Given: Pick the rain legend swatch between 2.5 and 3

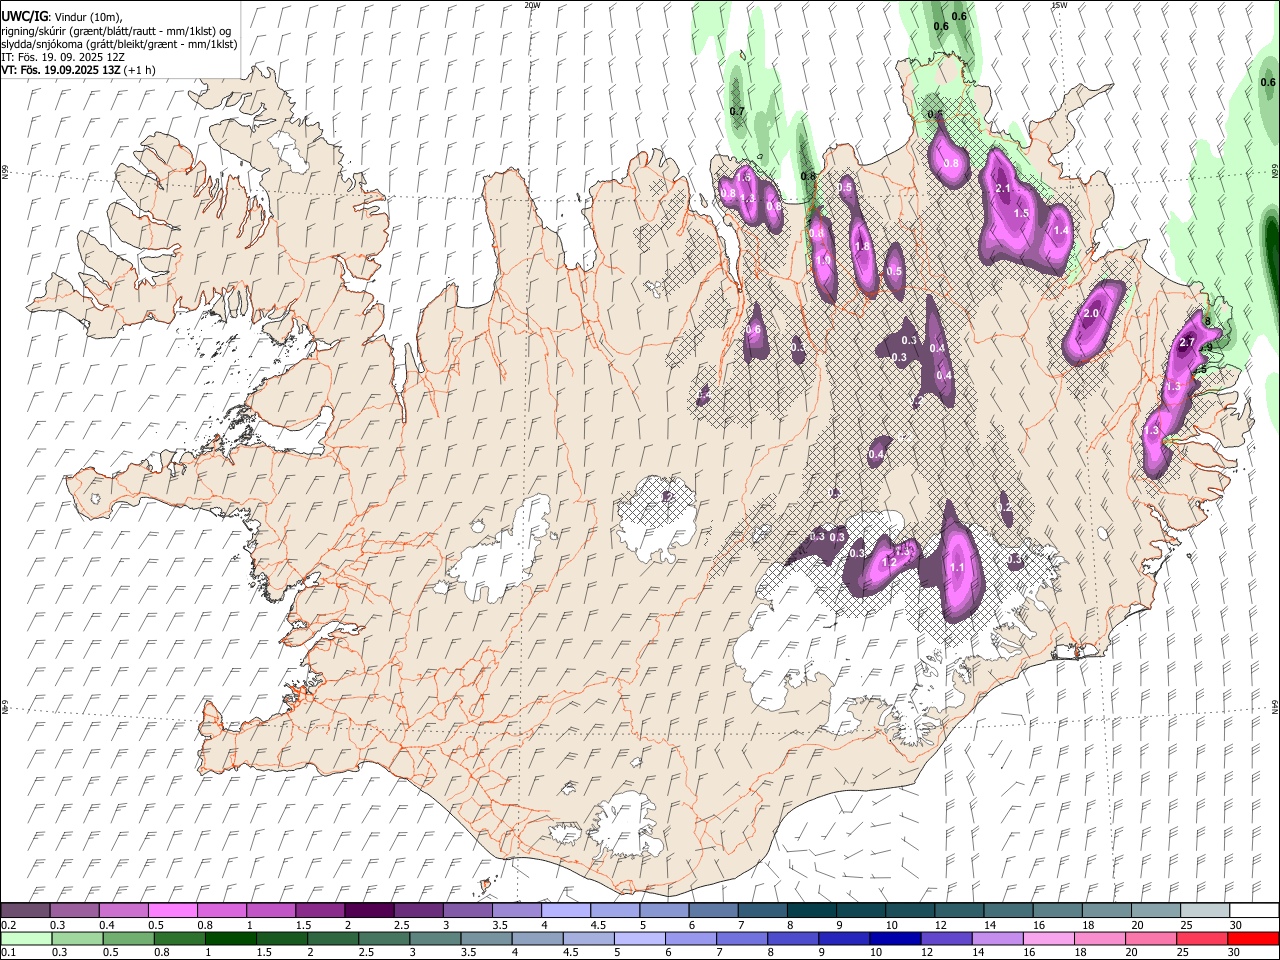Looking at the screenshot, I should point(384,938).
